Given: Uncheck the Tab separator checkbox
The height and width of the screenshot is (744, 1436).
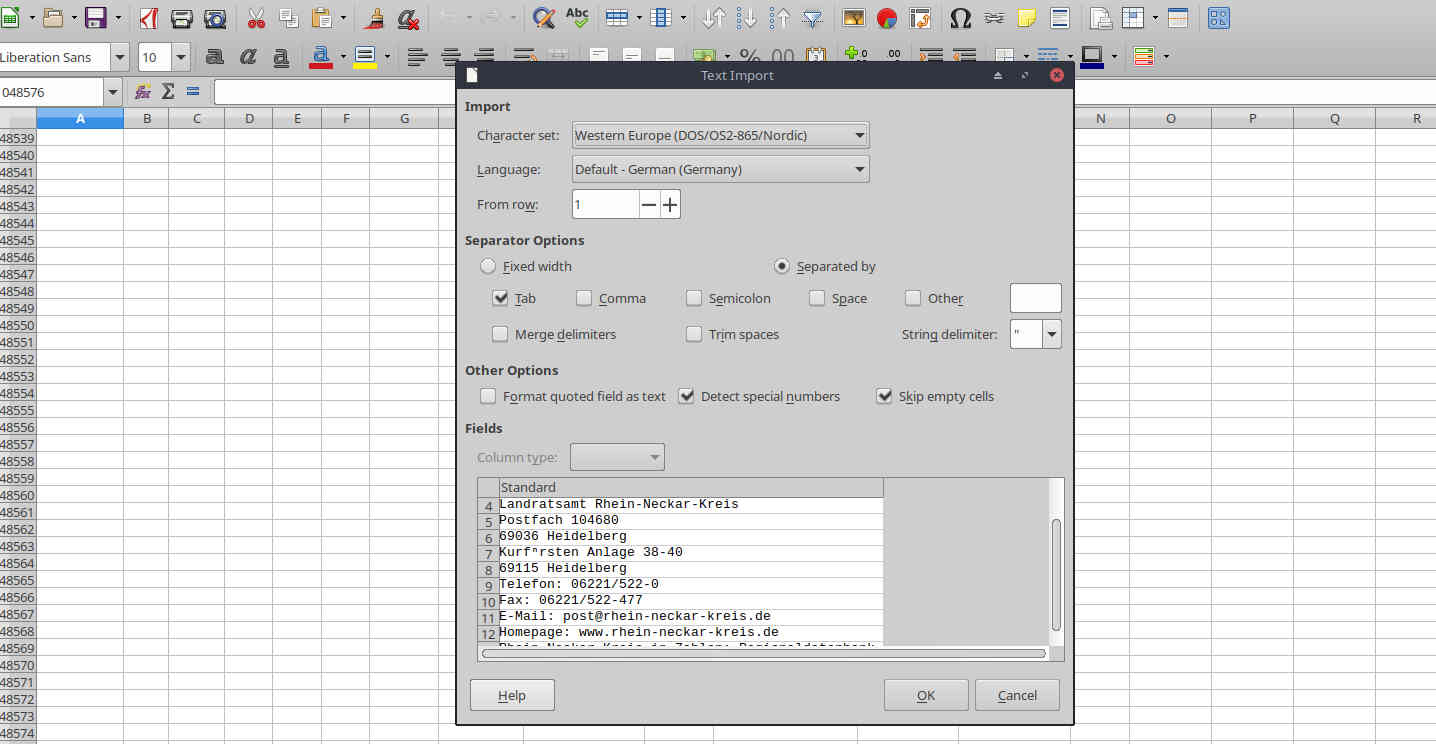Looking at the screenshot, I should click(501, 298).
